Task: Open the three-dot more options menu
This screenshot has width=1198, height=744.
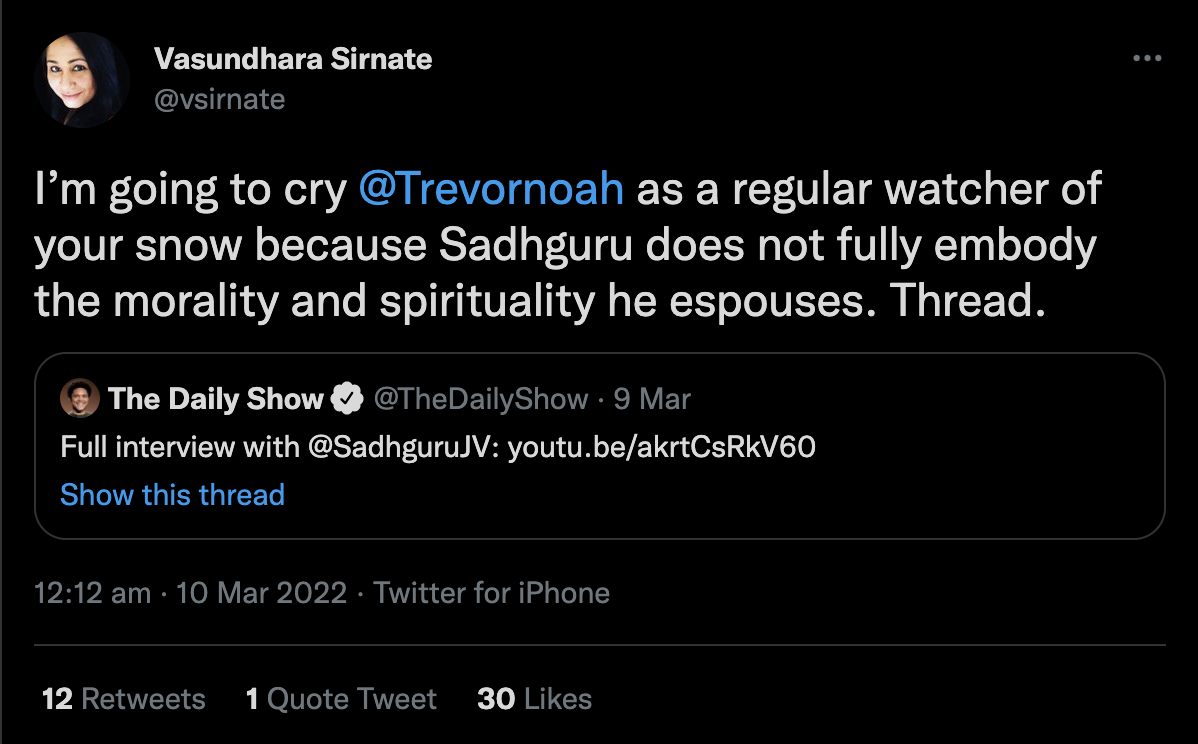Action: 1147,59
